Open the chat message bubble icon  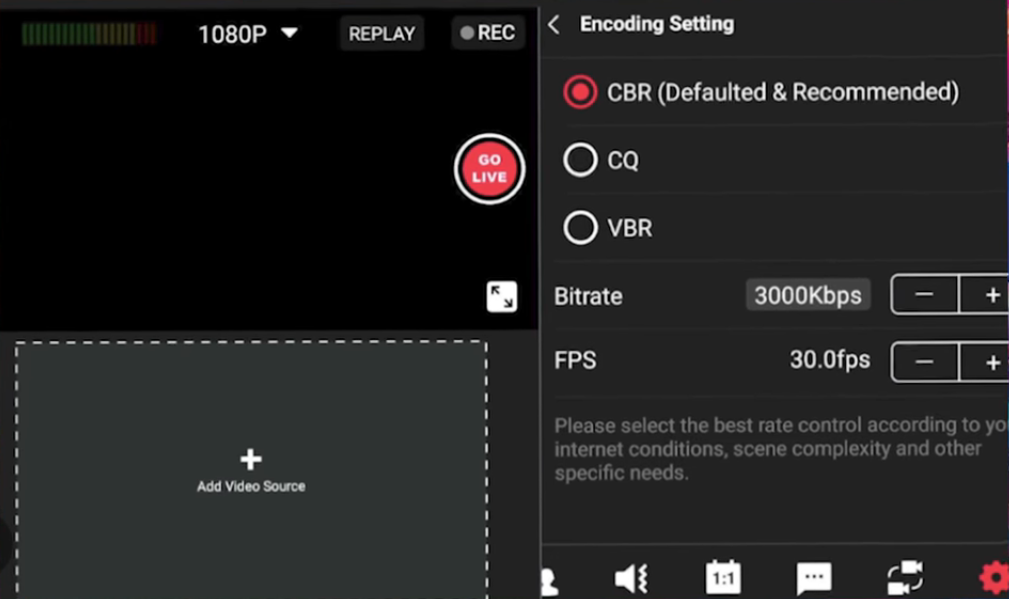[814, 578]
